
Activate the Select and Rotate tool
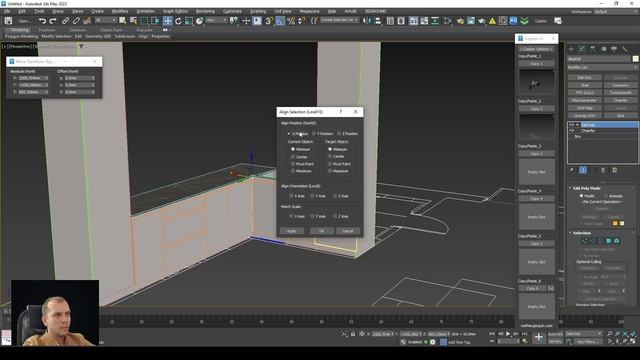point(178,20)
